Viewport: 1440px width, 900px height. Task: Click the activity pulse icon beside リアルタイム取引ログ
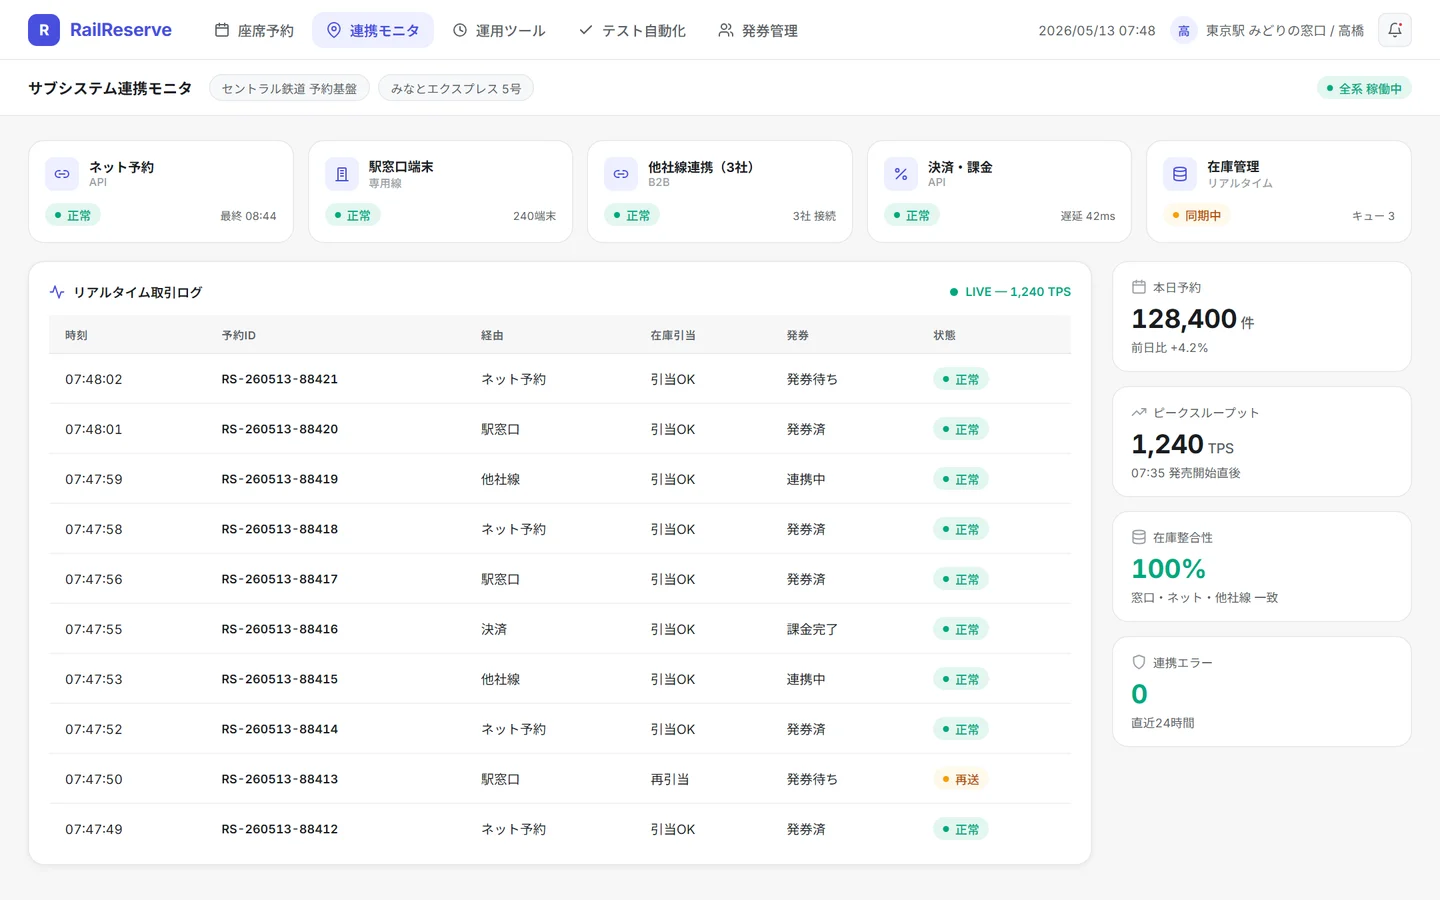pos(57,292)
